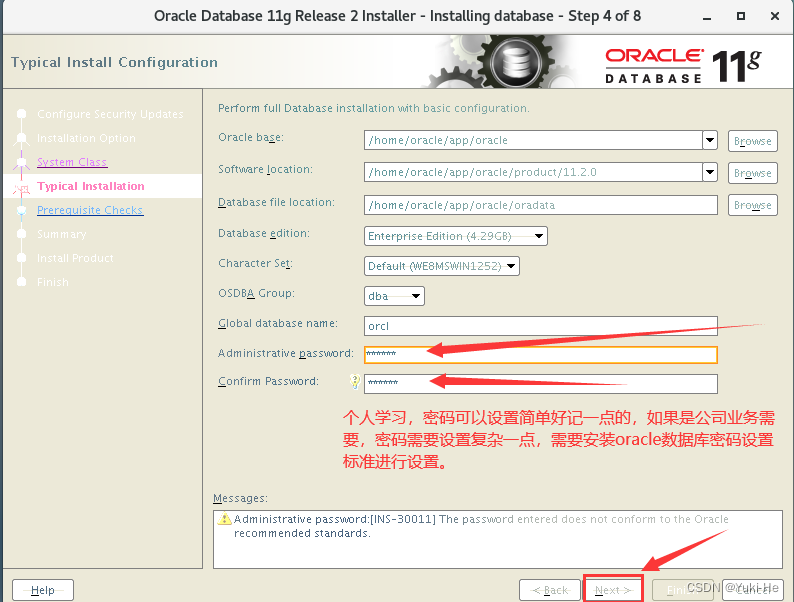Select the Typical Installation step
The image size is (794, 602).
click(91, 186)
